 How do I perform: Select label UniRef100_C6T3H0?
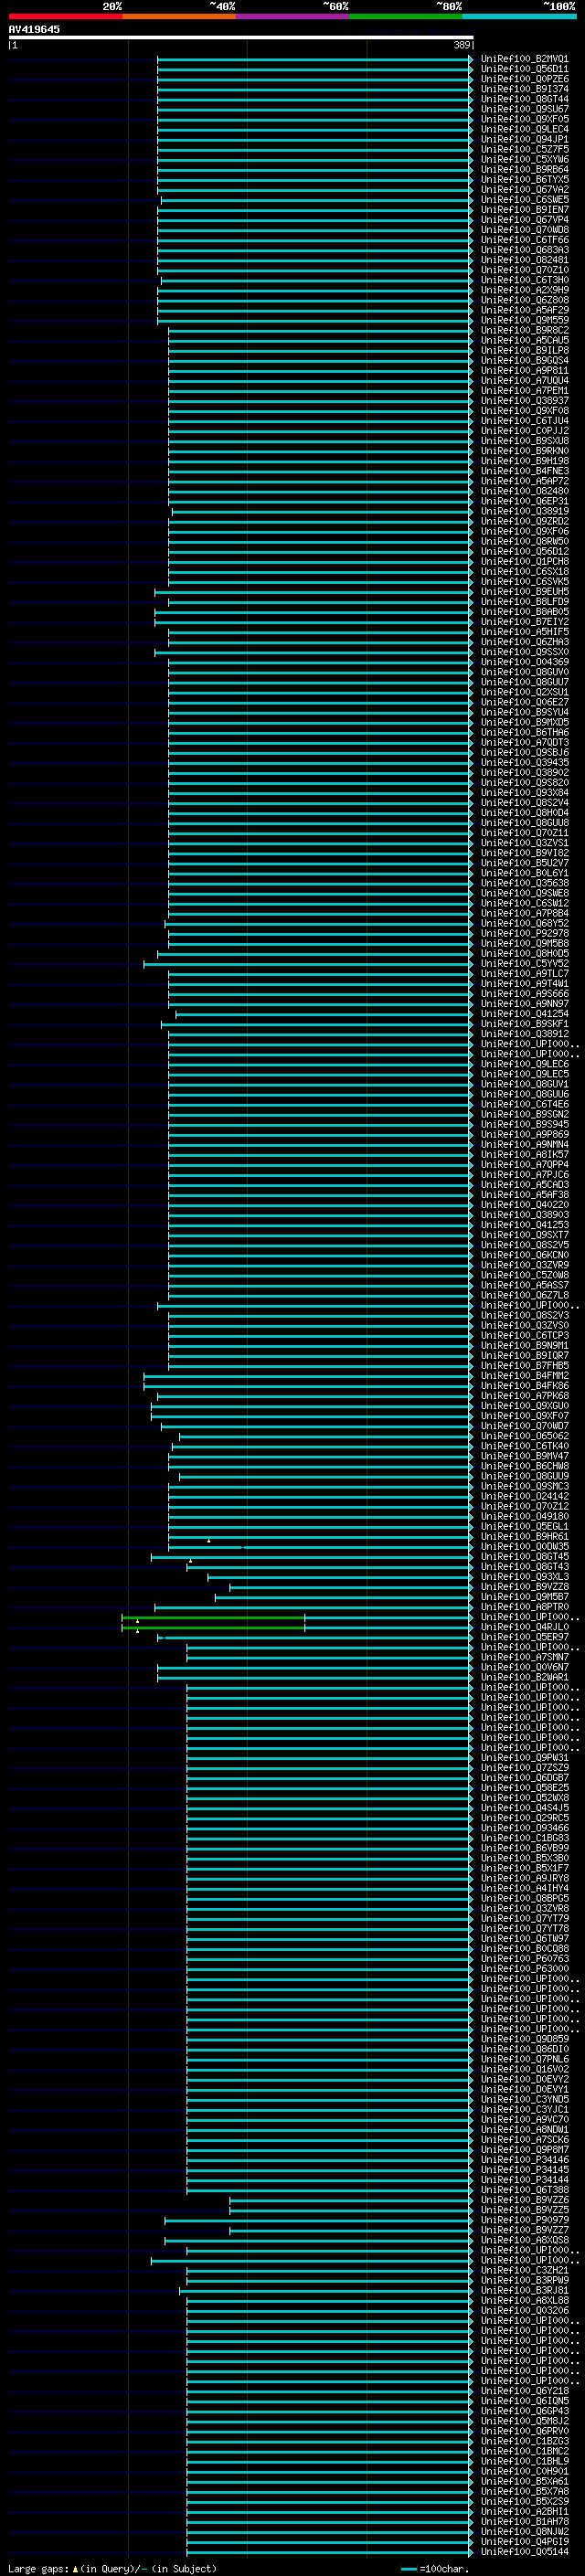point(525,280)
